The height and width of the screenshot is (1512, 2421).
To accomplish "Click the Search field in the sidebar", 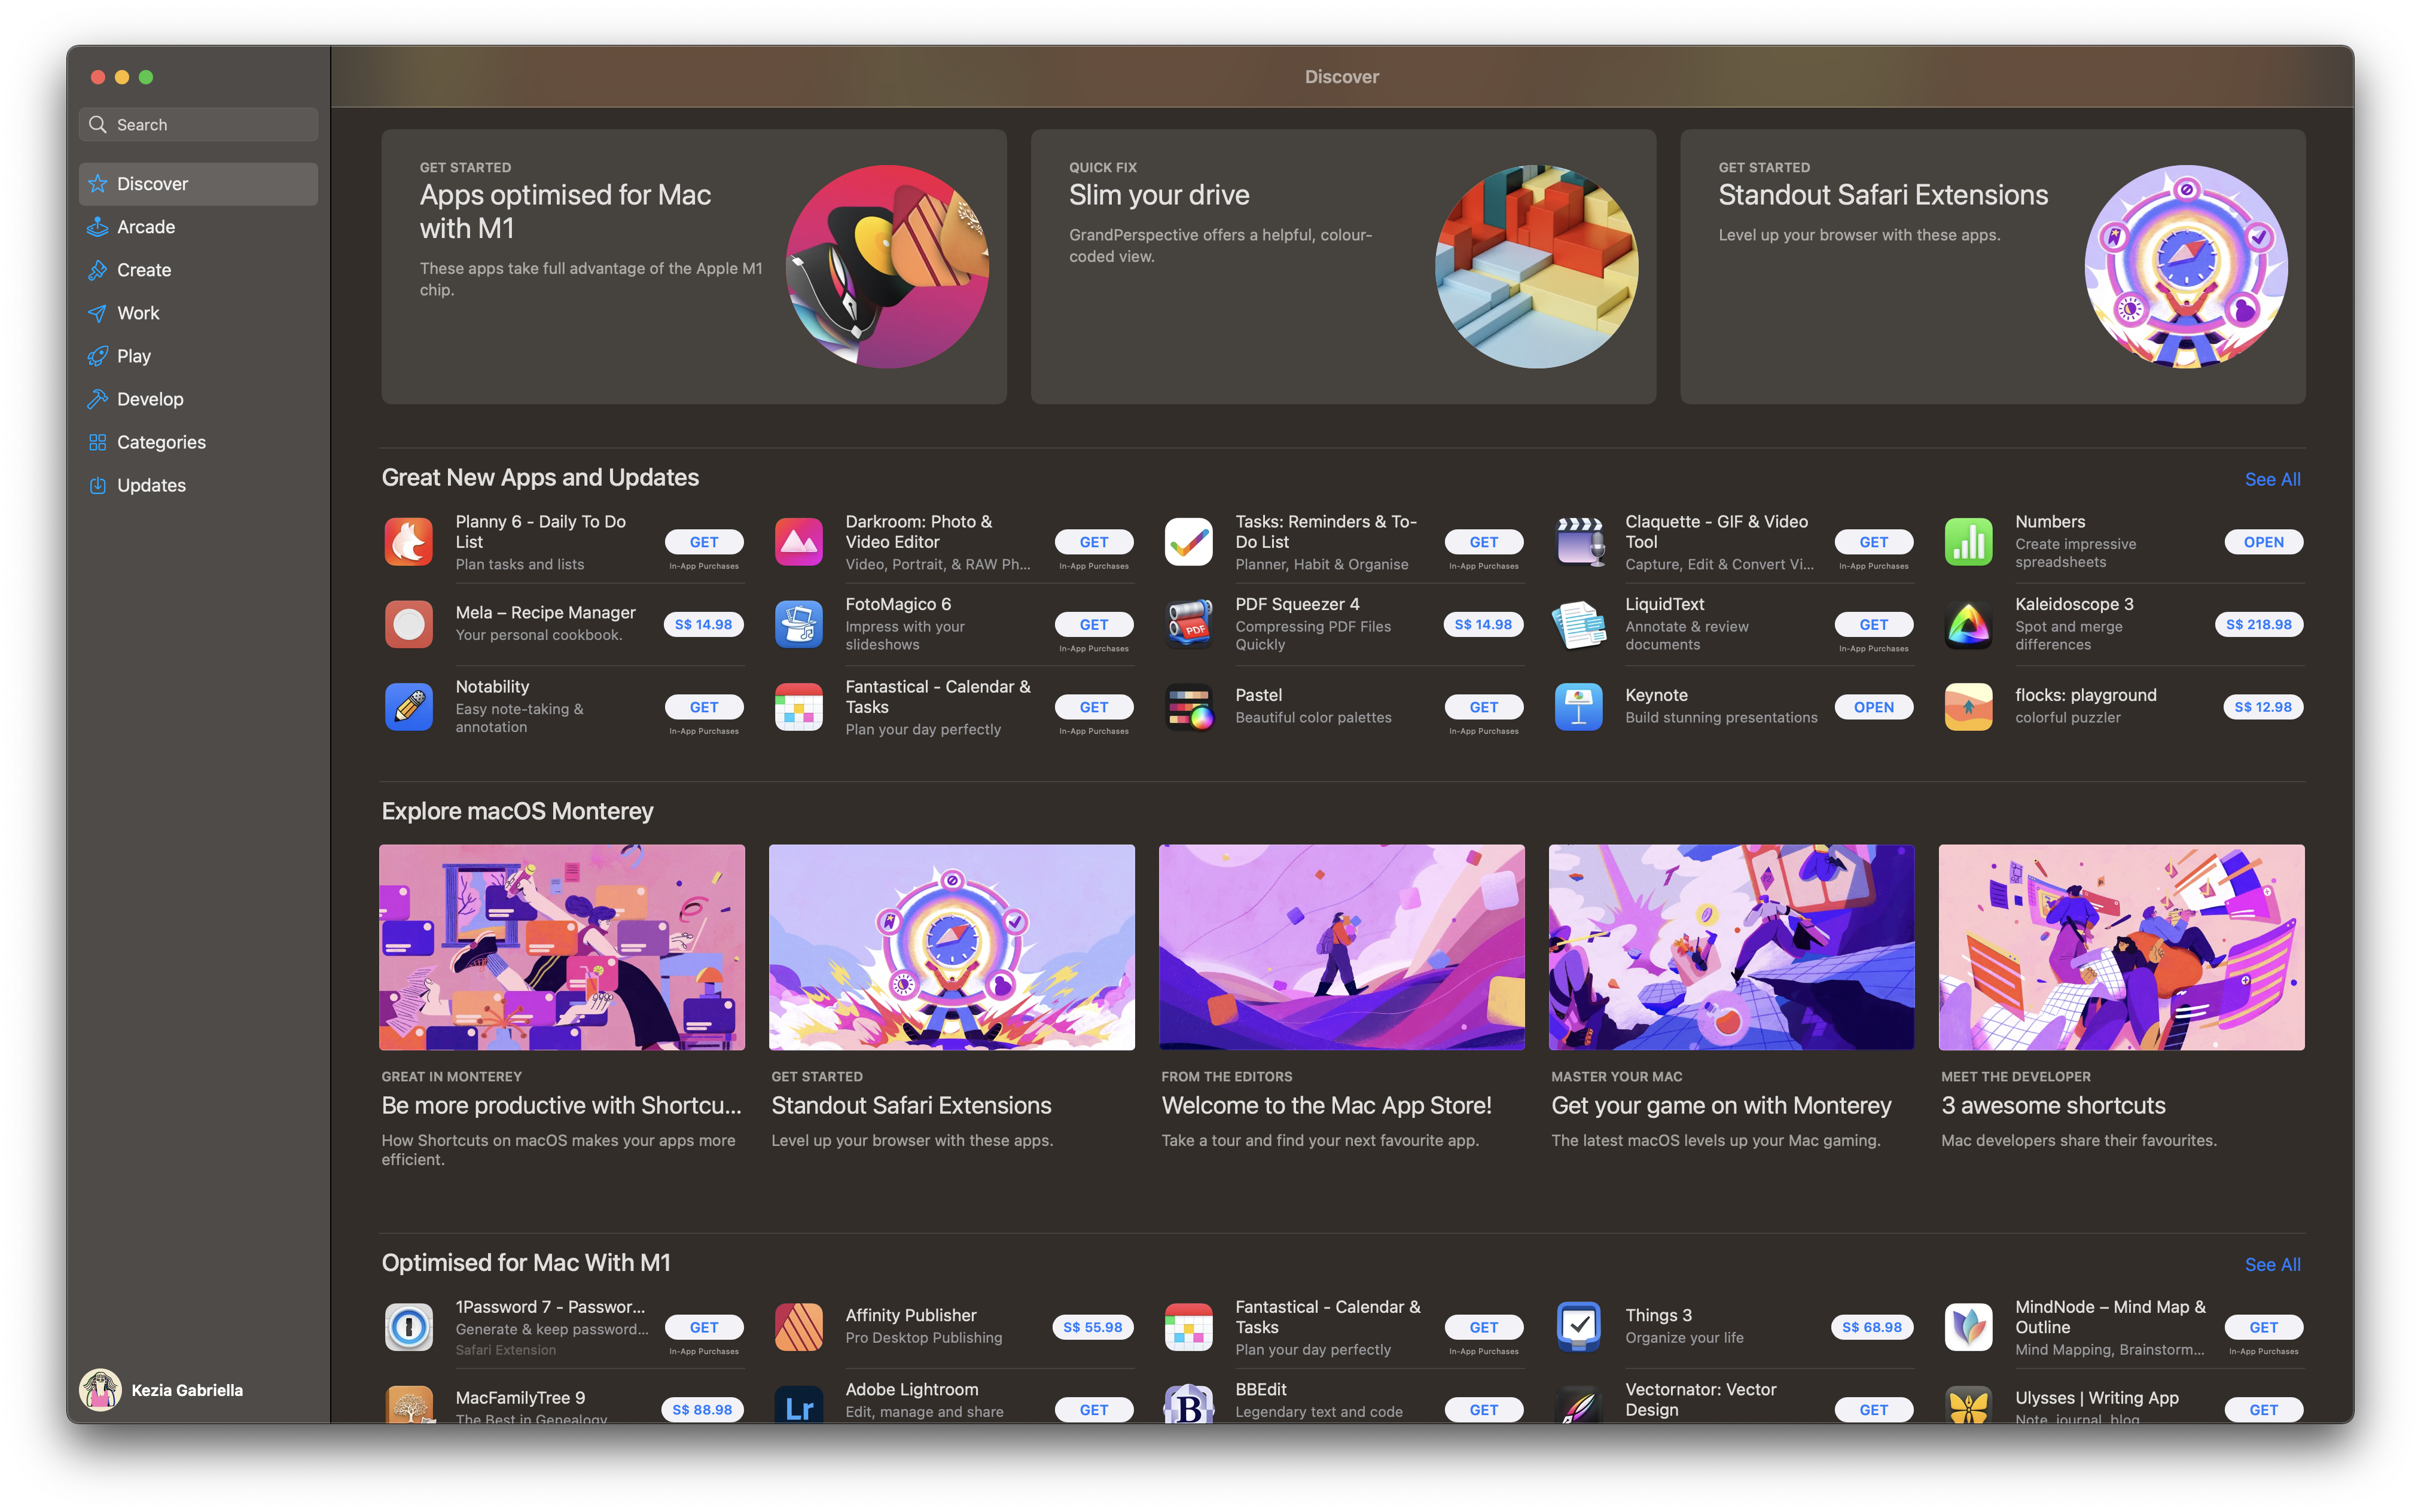I will click(198, 125).
